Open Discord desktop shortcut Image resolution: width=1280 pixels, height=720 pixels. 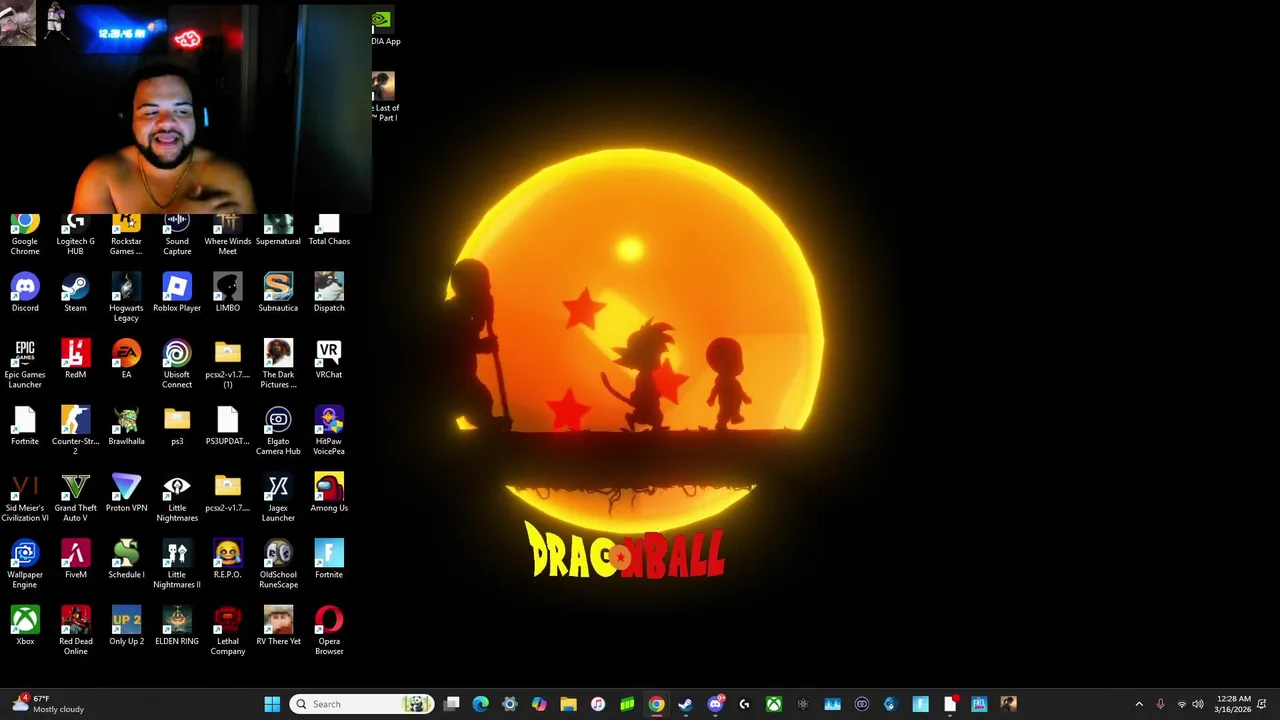[x=25, y=292]
